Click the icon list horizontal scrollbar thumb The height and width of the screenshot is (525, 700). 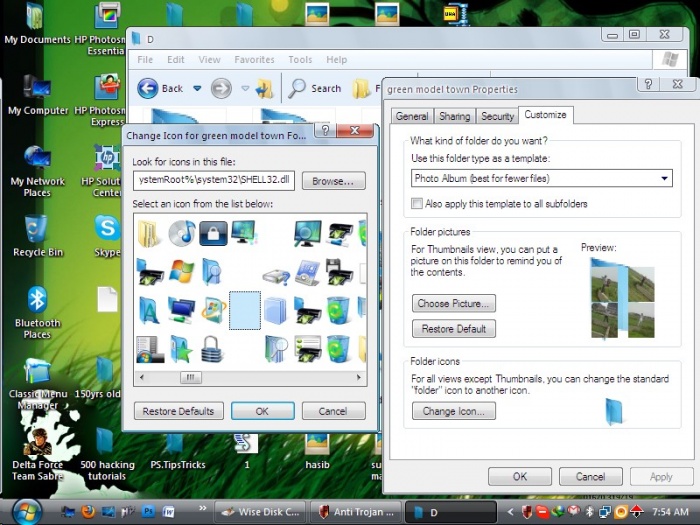pos(191,377)
